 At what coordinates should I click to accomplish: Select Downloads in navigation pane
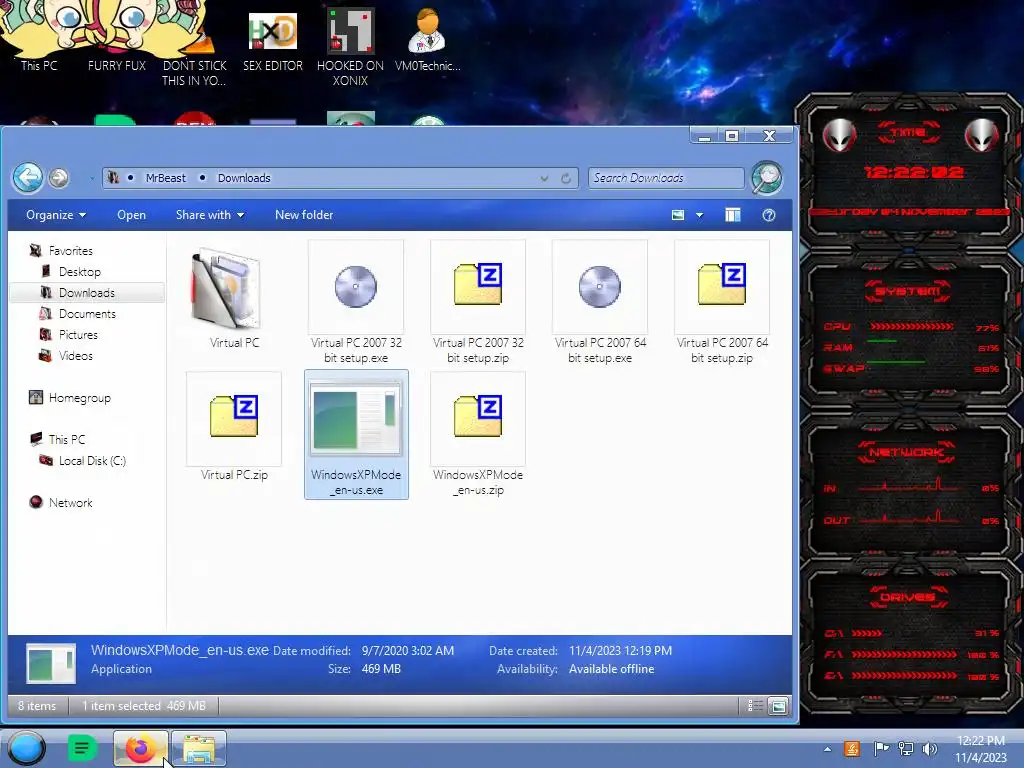(x=86, y=293)
